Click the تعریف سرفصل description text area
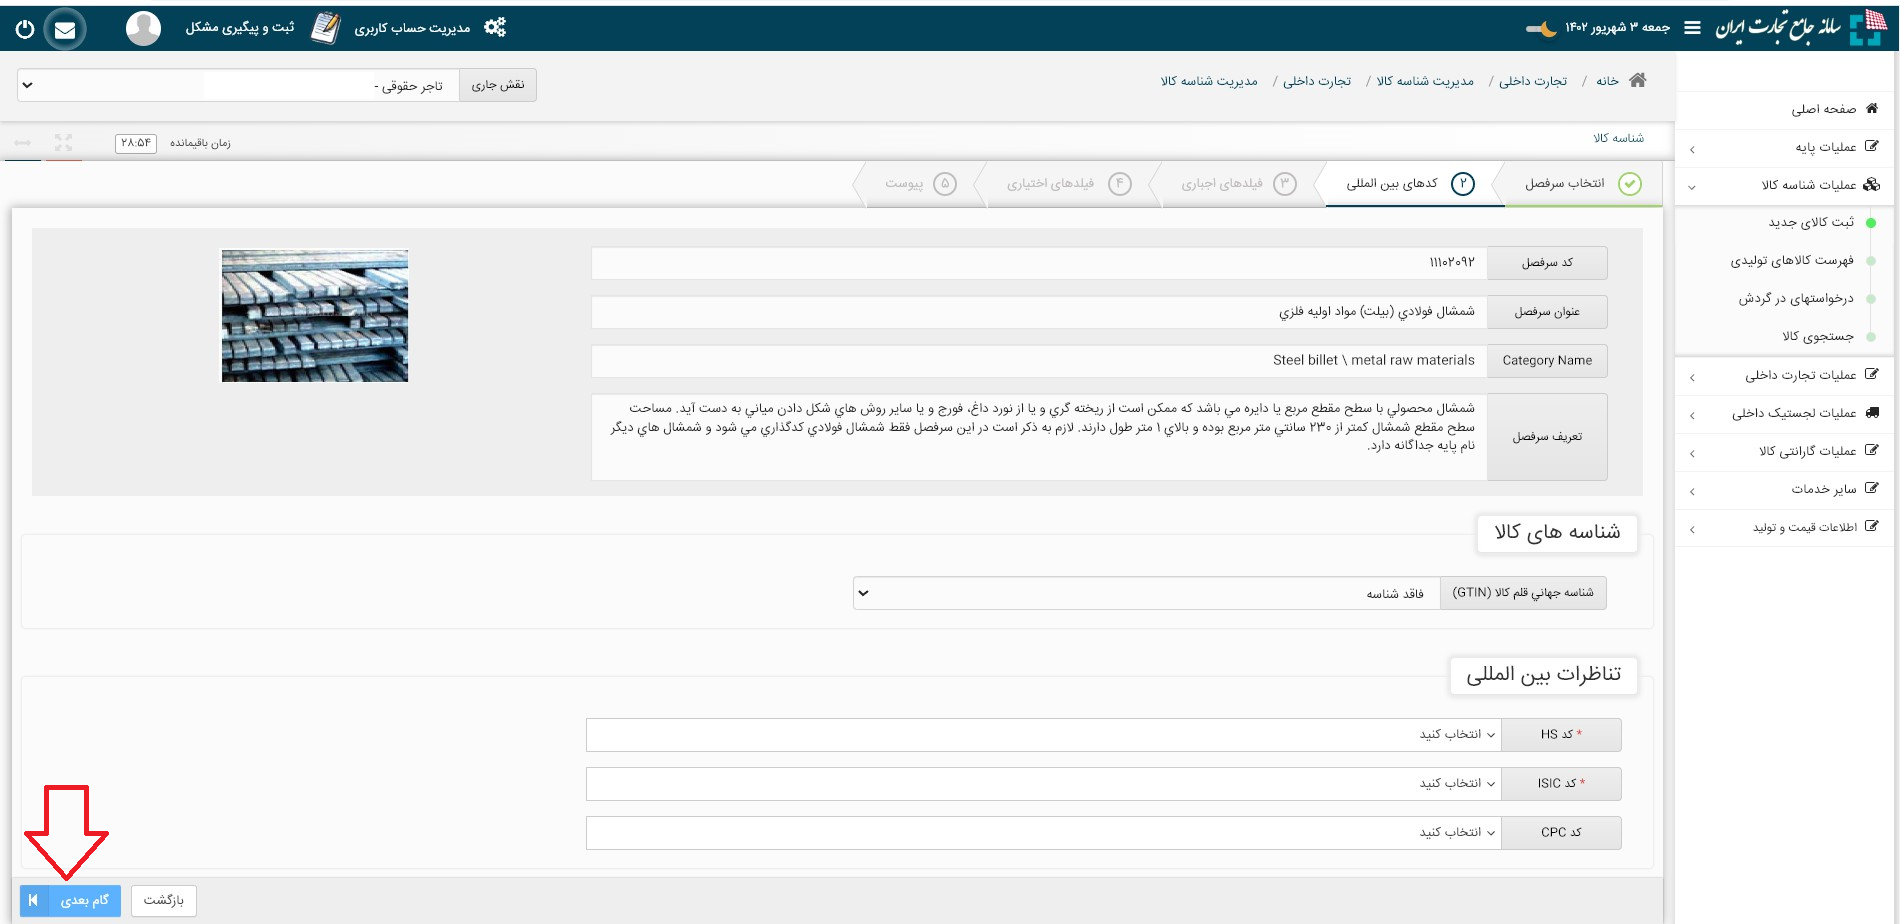This screenshot has width=1900, height=924. [x=1039, y=437]
